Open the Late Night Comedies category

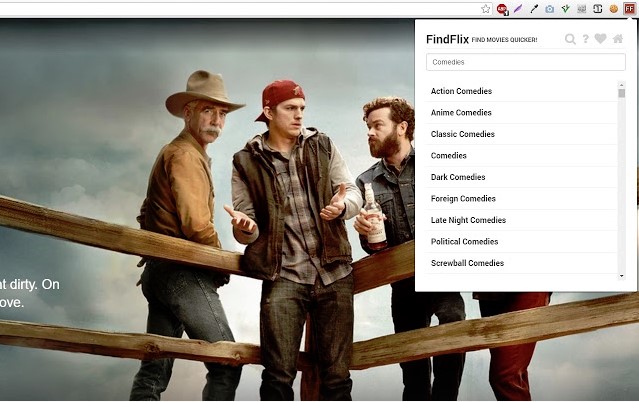click(x=522, y=220)
